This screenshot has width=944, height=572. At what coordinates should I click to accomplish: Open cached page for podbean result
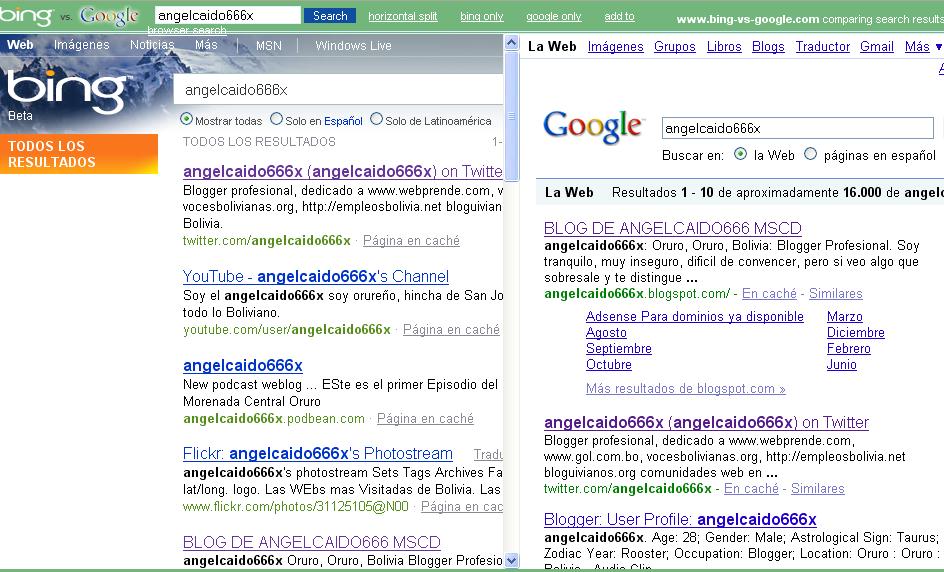tap(425, 418)
